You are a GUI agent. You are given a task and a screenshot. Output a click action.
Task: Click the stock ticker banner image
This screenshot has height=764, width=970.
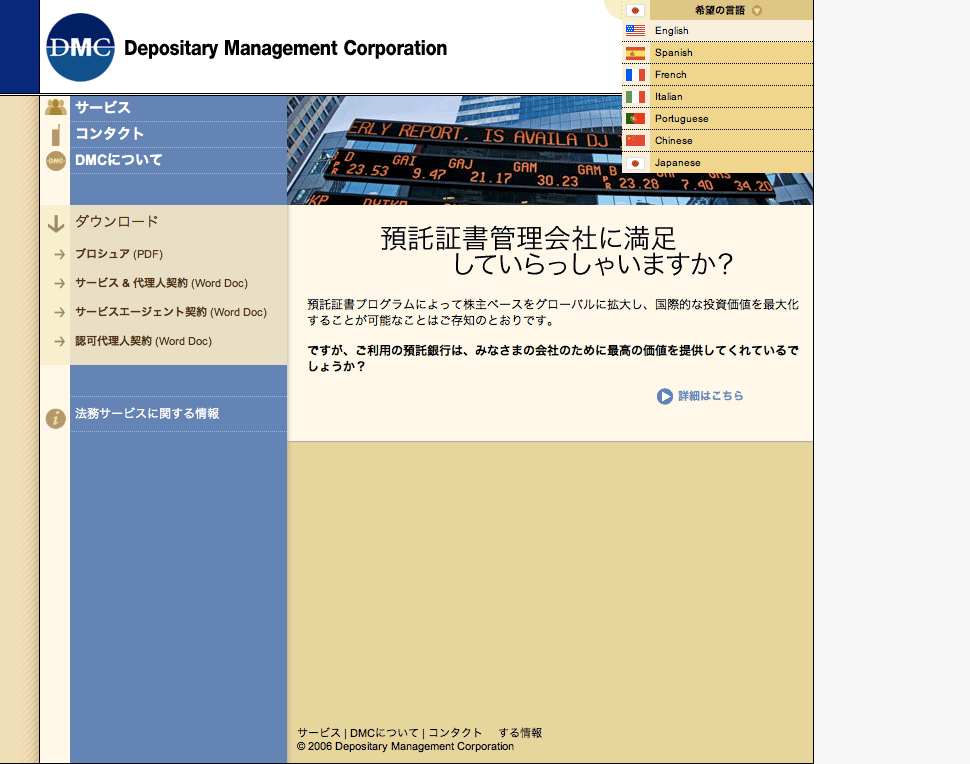click(450, 150)
